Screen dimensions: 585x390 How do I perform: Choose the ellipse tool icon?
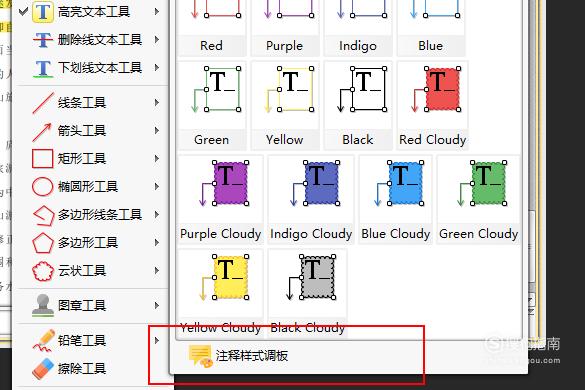pyautogui.click(x=43, y=187)
